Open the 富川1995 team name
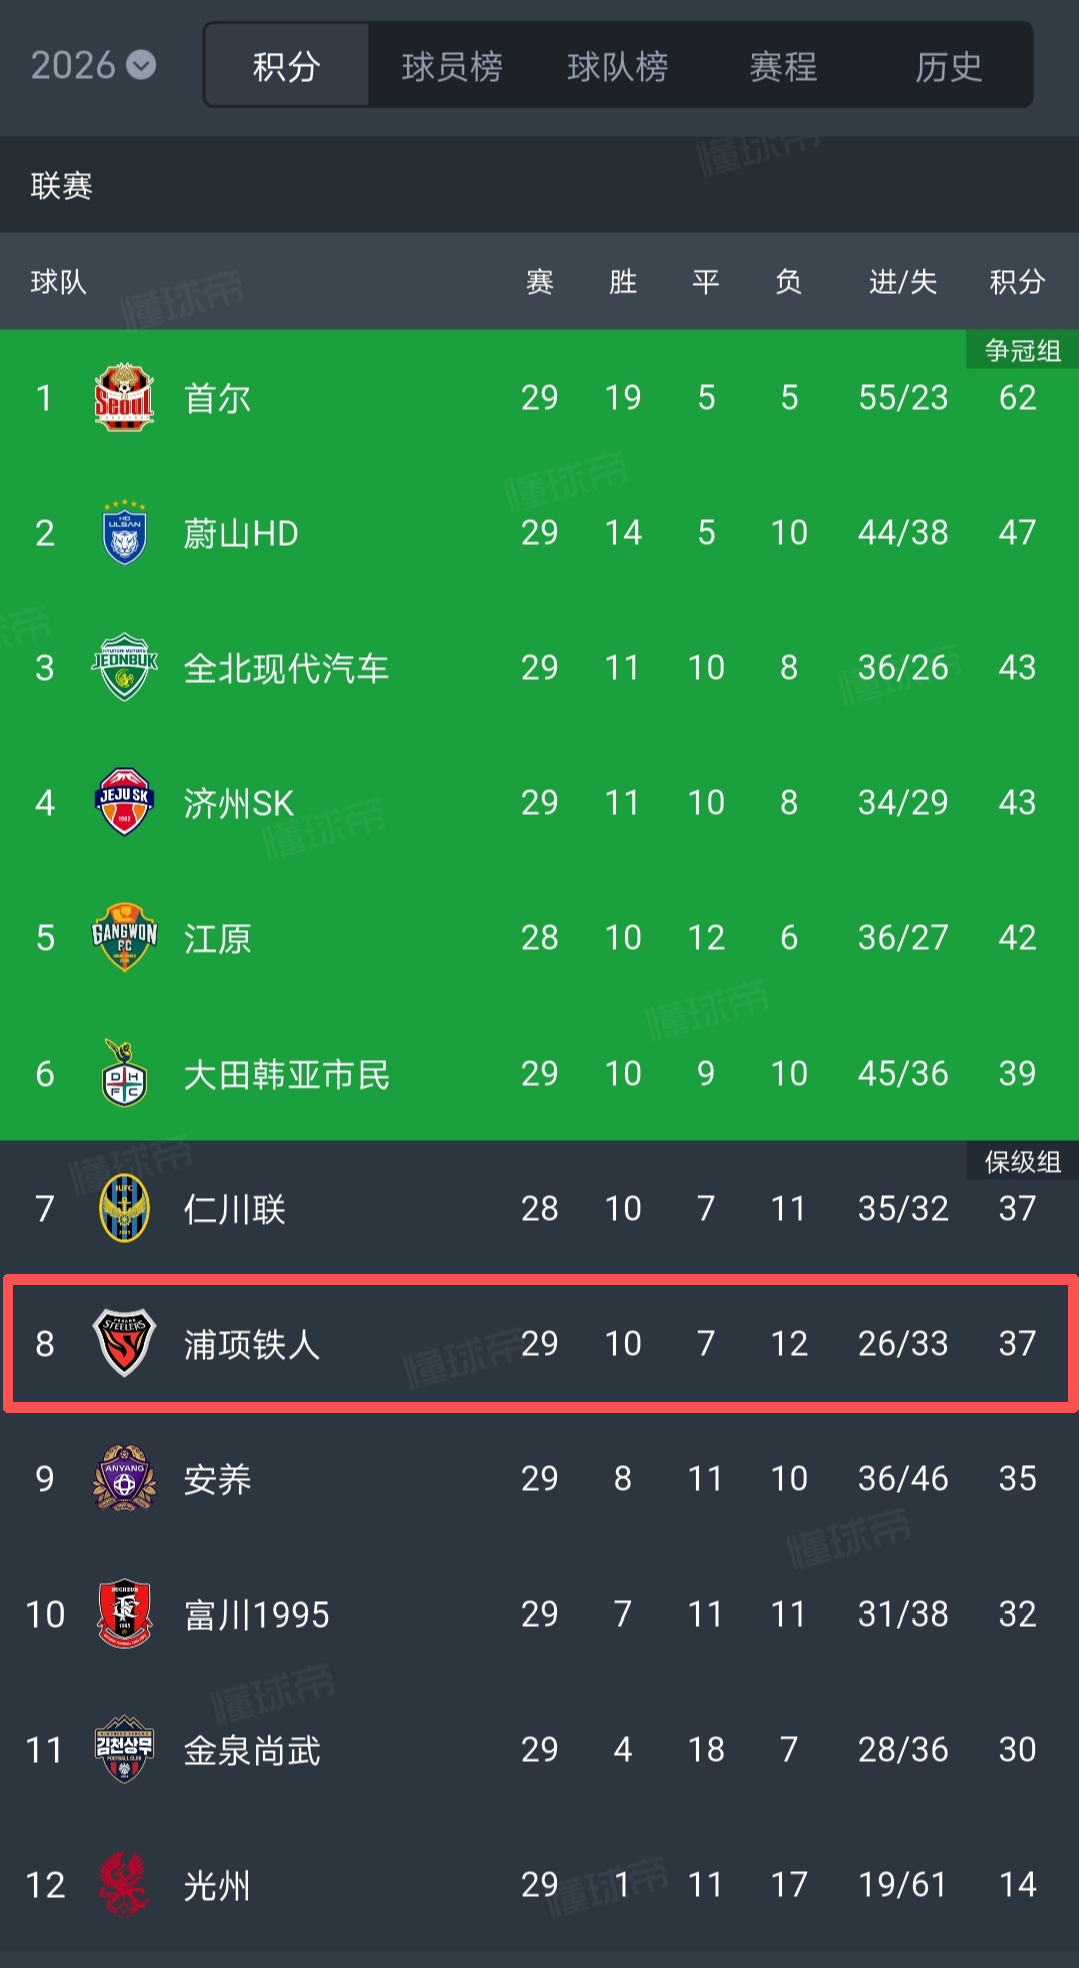 [x=257, y=1615]
